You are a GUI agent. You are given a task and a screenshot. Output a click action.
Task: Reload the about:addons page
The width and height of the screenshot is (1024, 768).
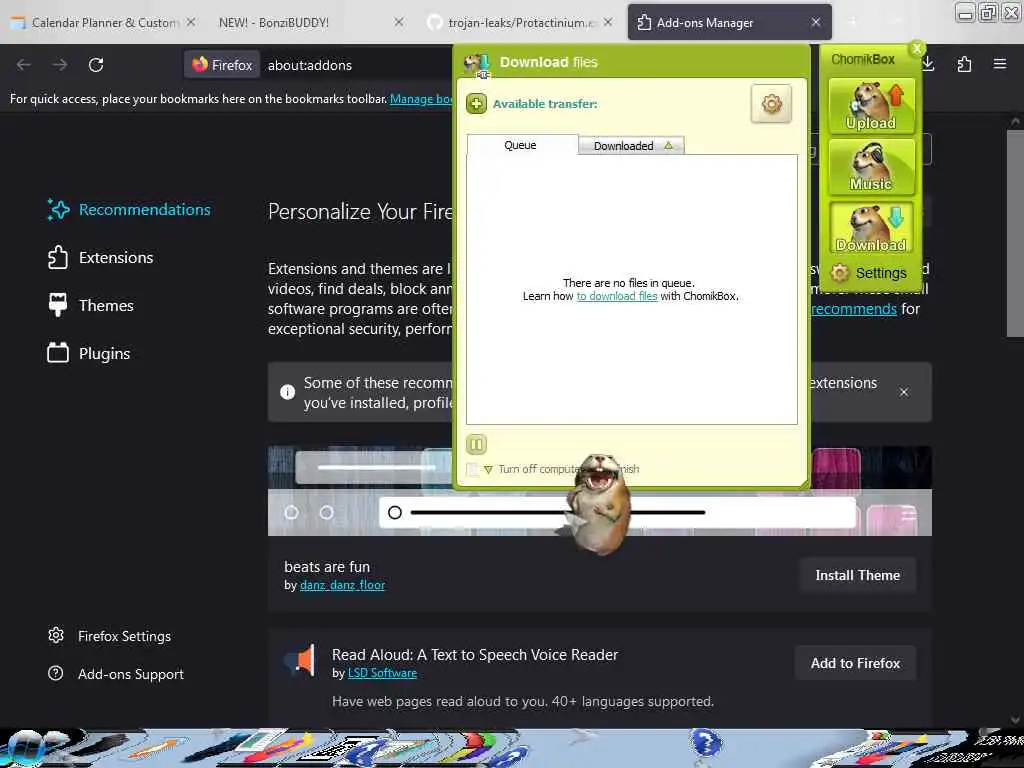(96, 65)
